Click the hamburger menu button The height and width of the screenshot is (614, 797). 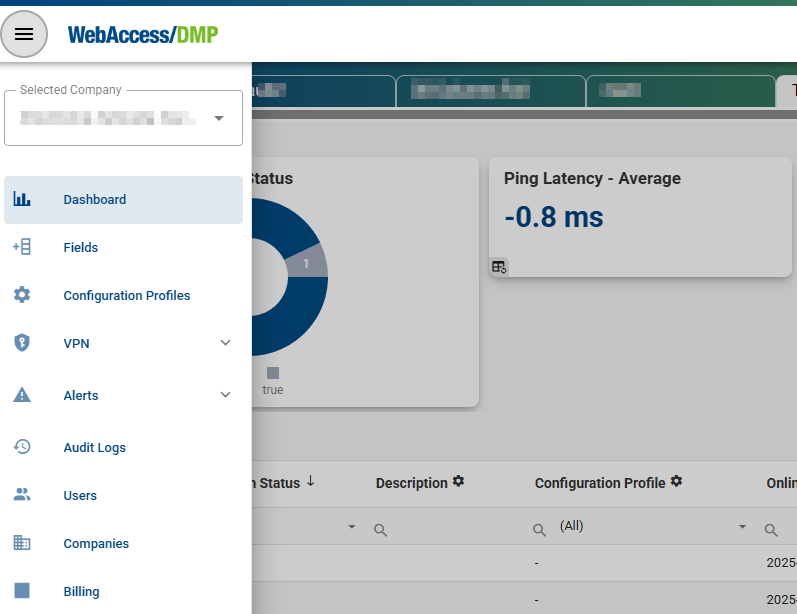click(24, 34)
